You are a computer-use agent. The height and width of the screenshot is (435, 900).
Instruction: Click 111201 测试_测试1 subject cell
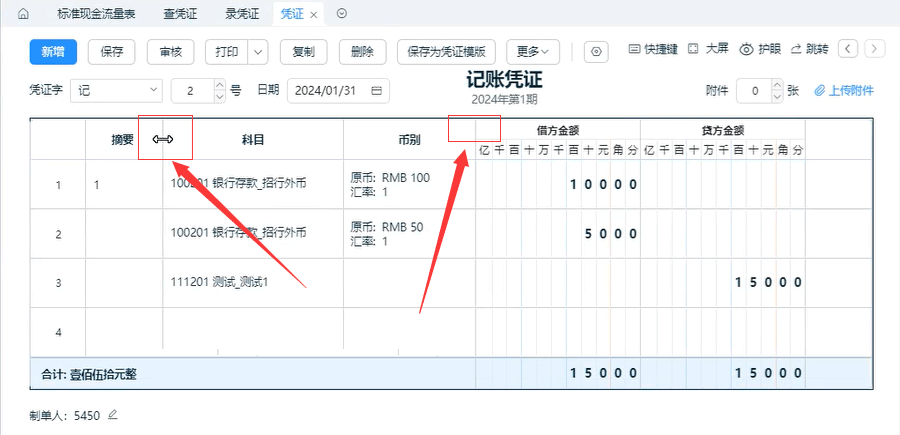(x=219, y=282)
